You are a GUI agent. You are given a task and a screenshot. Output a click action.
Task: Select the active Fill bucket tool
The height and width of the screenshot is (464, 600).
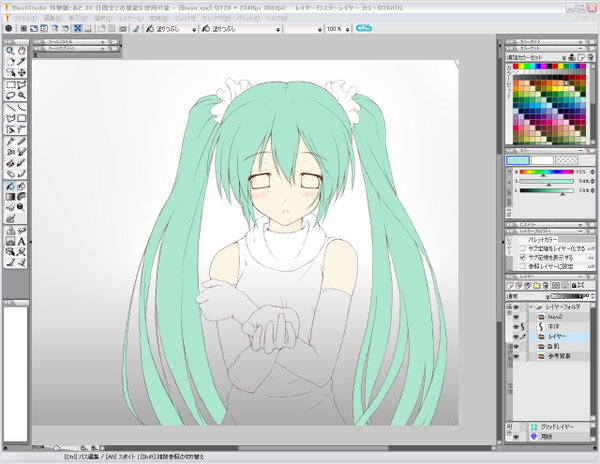(10, 186)
